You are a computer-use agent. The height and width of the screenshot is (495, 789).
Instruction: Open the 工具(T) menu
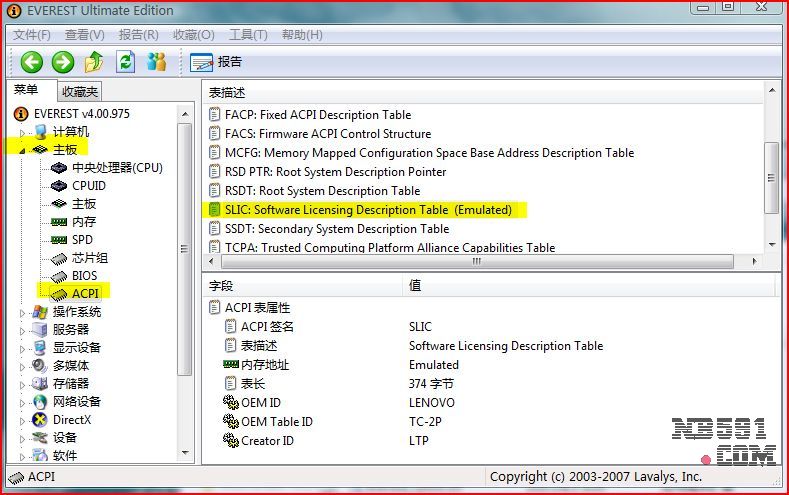click(248, 35)
